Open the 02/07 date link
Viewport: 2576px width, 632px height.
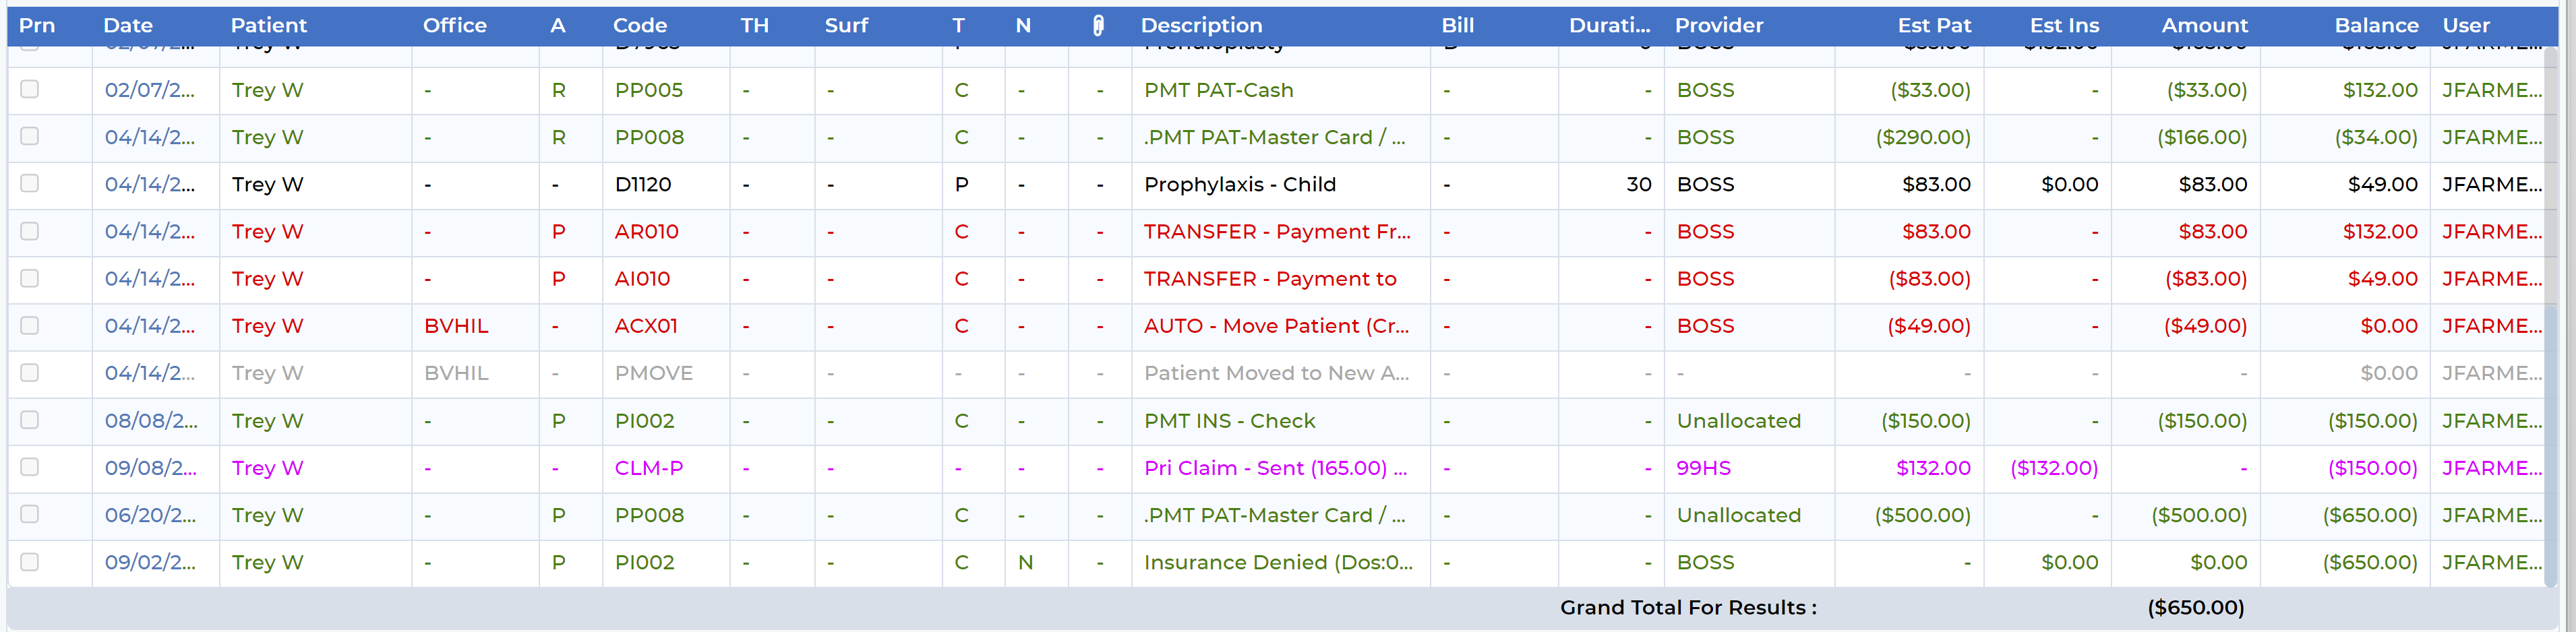[x=150, y=90]
